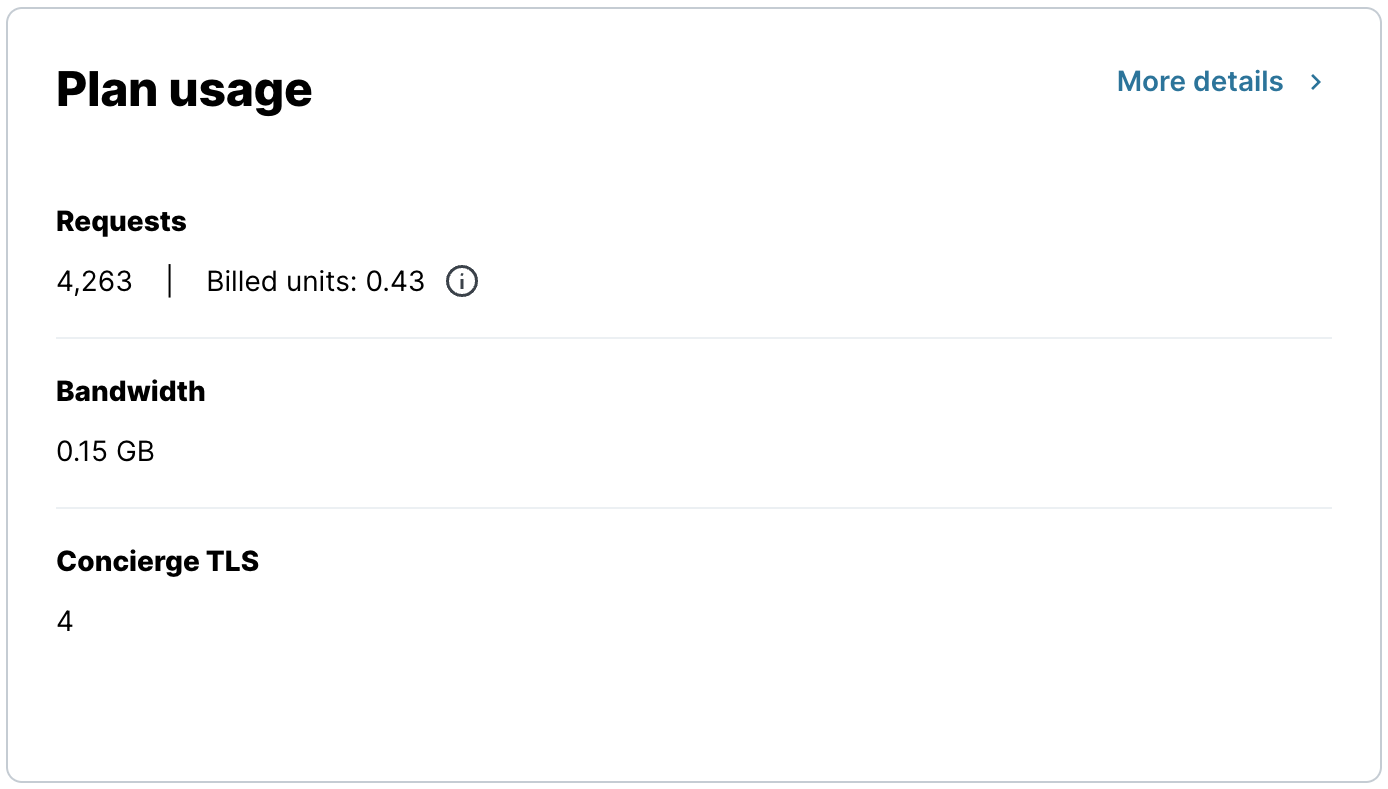
Task: Click the vertical separator after 4,263
Action: [x=170, y=282]
